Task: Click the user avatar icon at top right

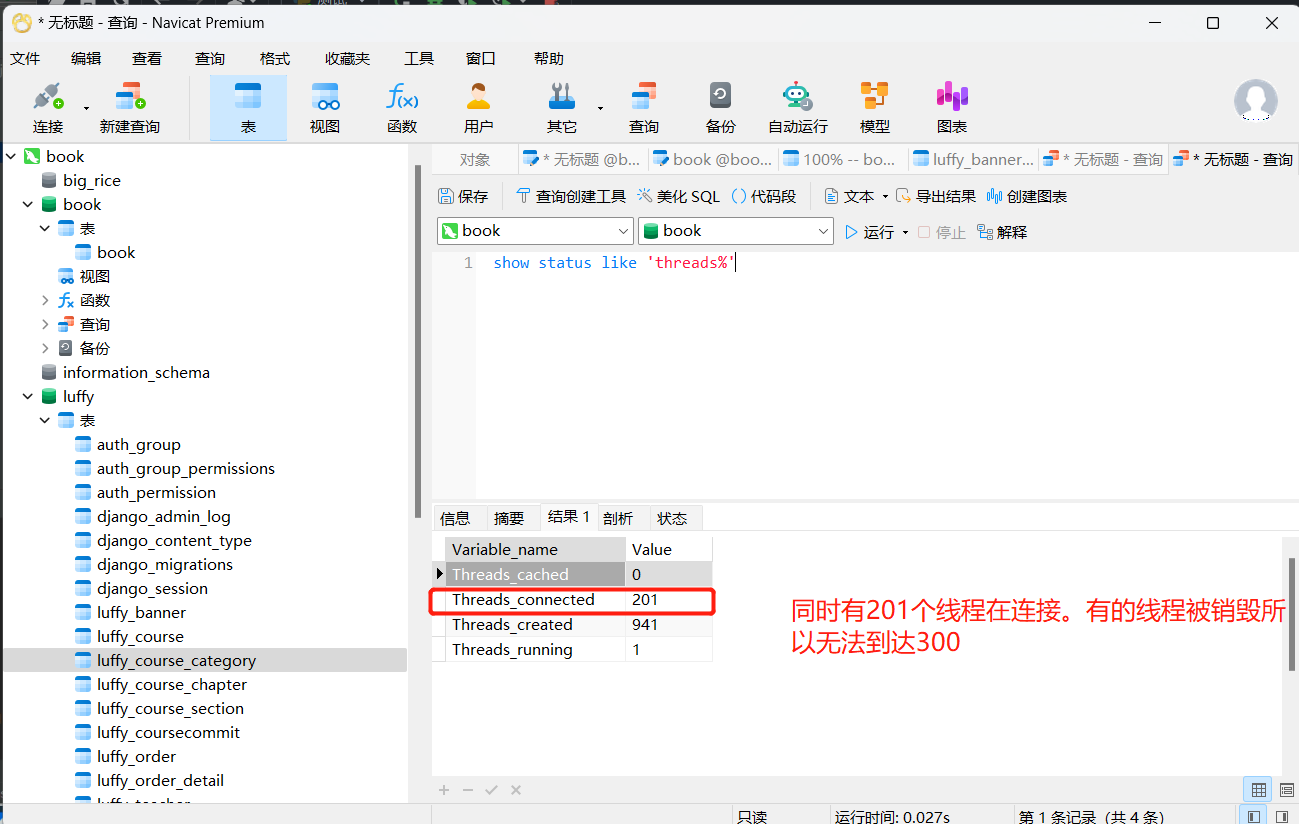Action: (1255, 101)
